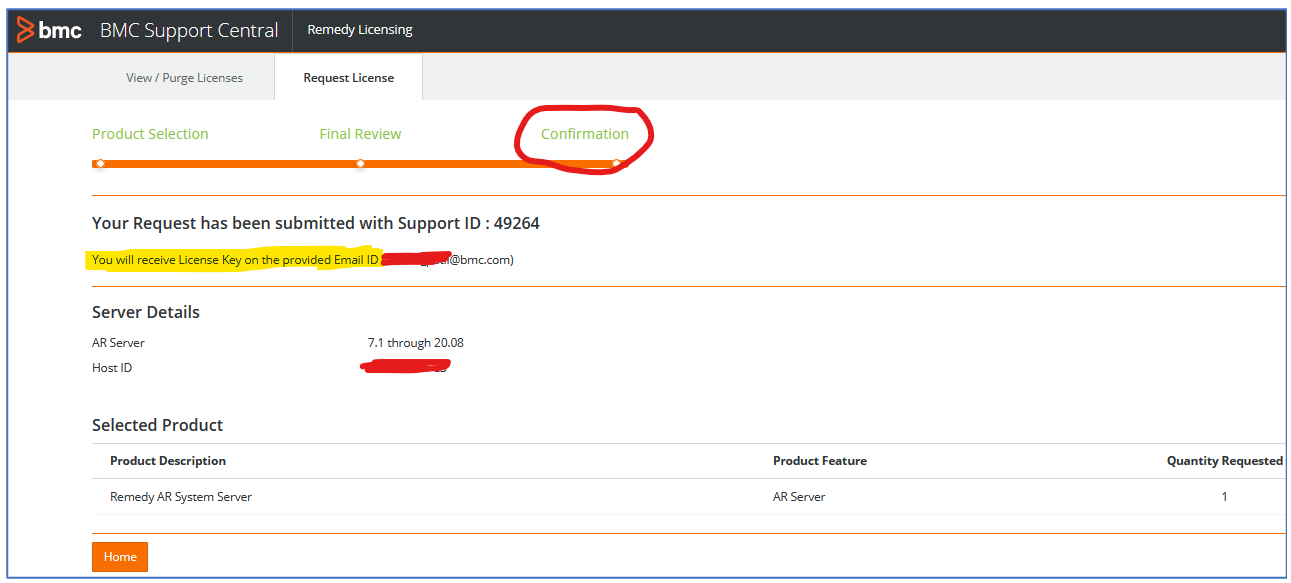The image size is (1291, 583).
Task: Click the Server Details heading
Action: [146, 312]
